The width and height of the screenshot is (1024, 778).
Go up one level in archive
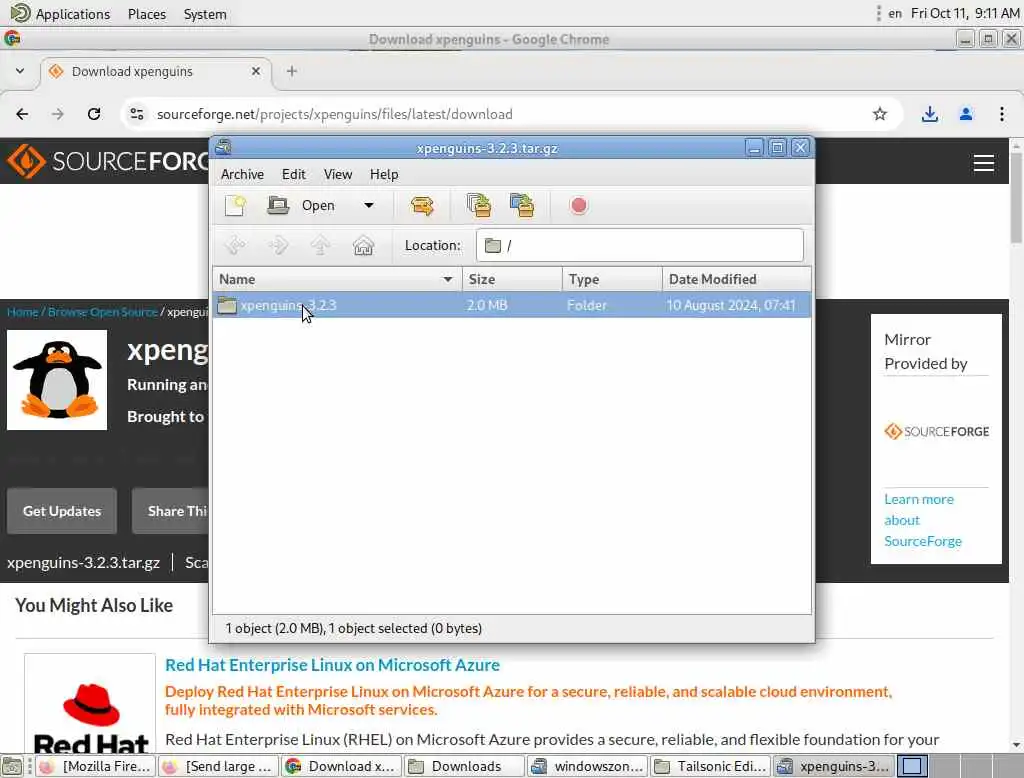(x=321, y=246)
